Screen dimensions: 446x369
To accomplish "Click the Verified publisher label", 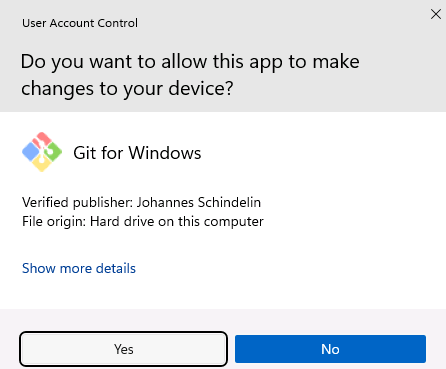I will click(78, 202).
